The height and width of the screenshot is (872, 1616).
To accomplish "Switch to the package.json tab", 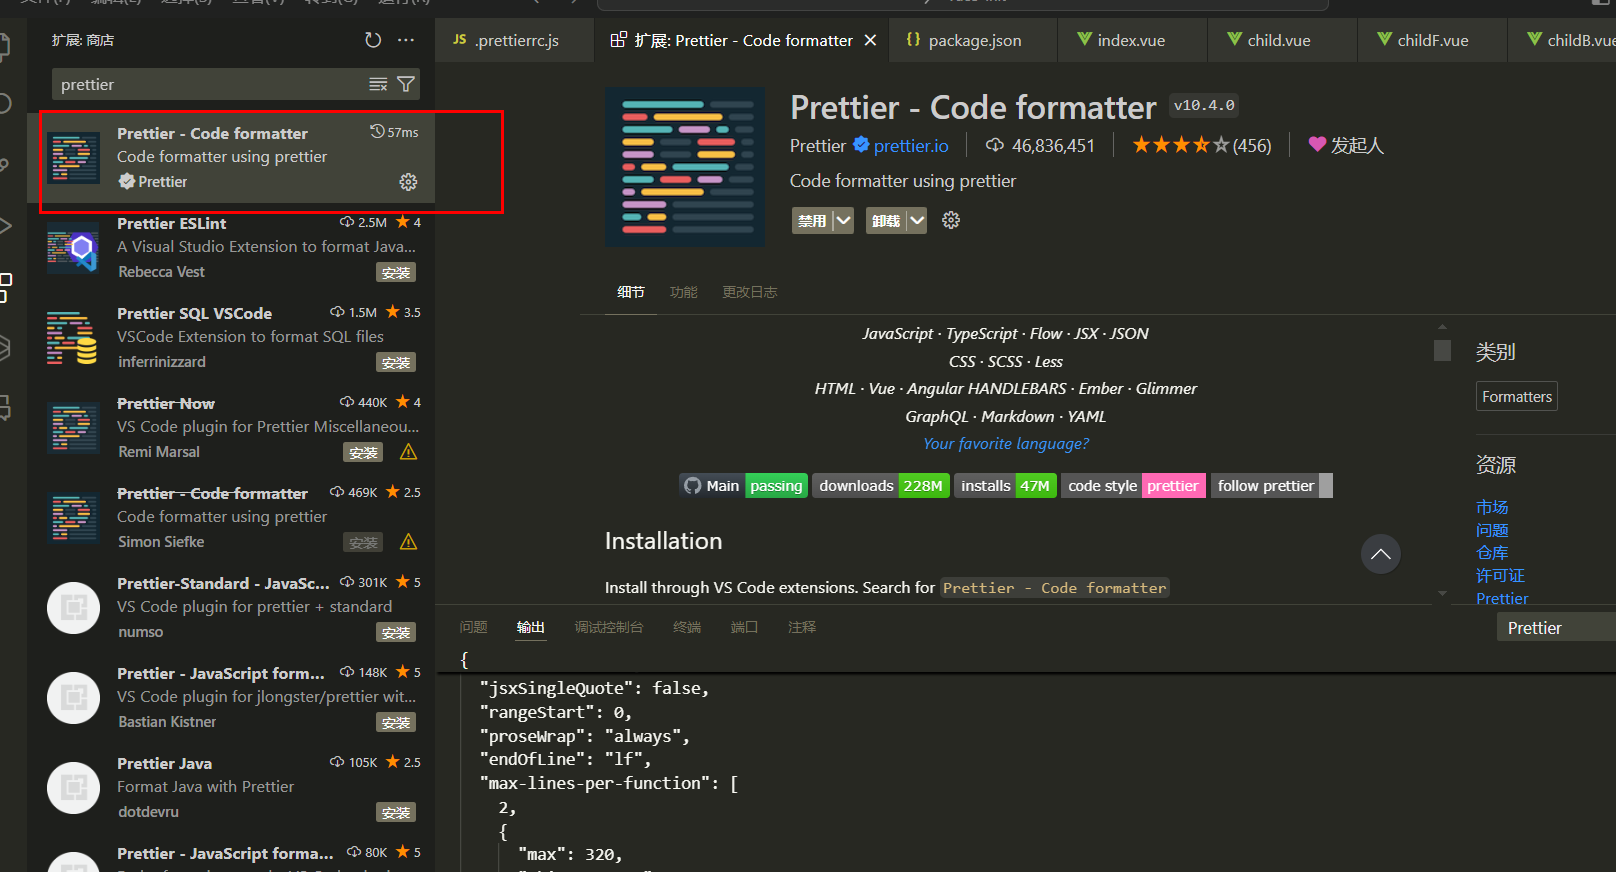I will 975,40.
